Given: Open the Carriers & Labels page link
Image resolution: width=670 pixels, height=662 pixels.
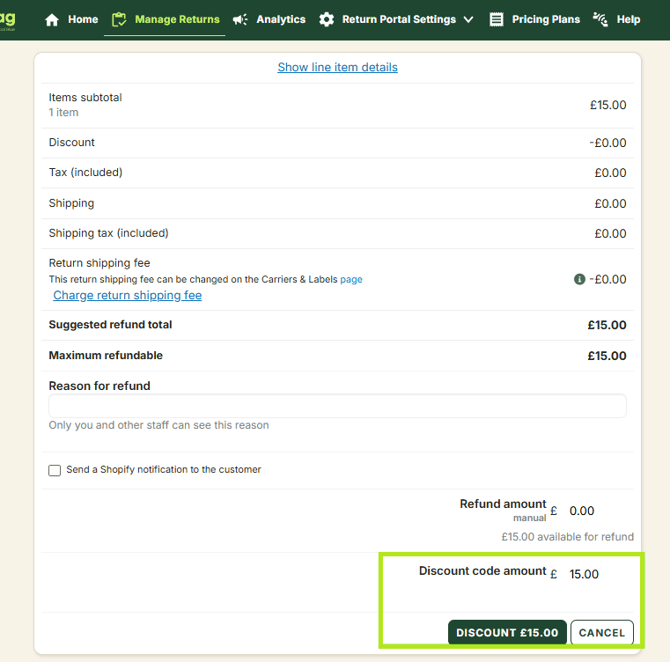Looking at the screenshot, I should coord(351,279).
